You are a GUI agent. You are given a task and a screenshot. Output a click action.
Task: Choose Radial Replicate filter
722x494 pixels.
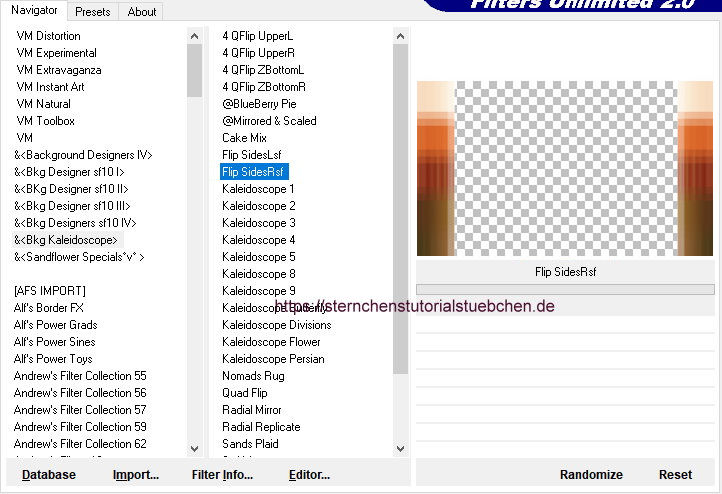click(261, 427)
